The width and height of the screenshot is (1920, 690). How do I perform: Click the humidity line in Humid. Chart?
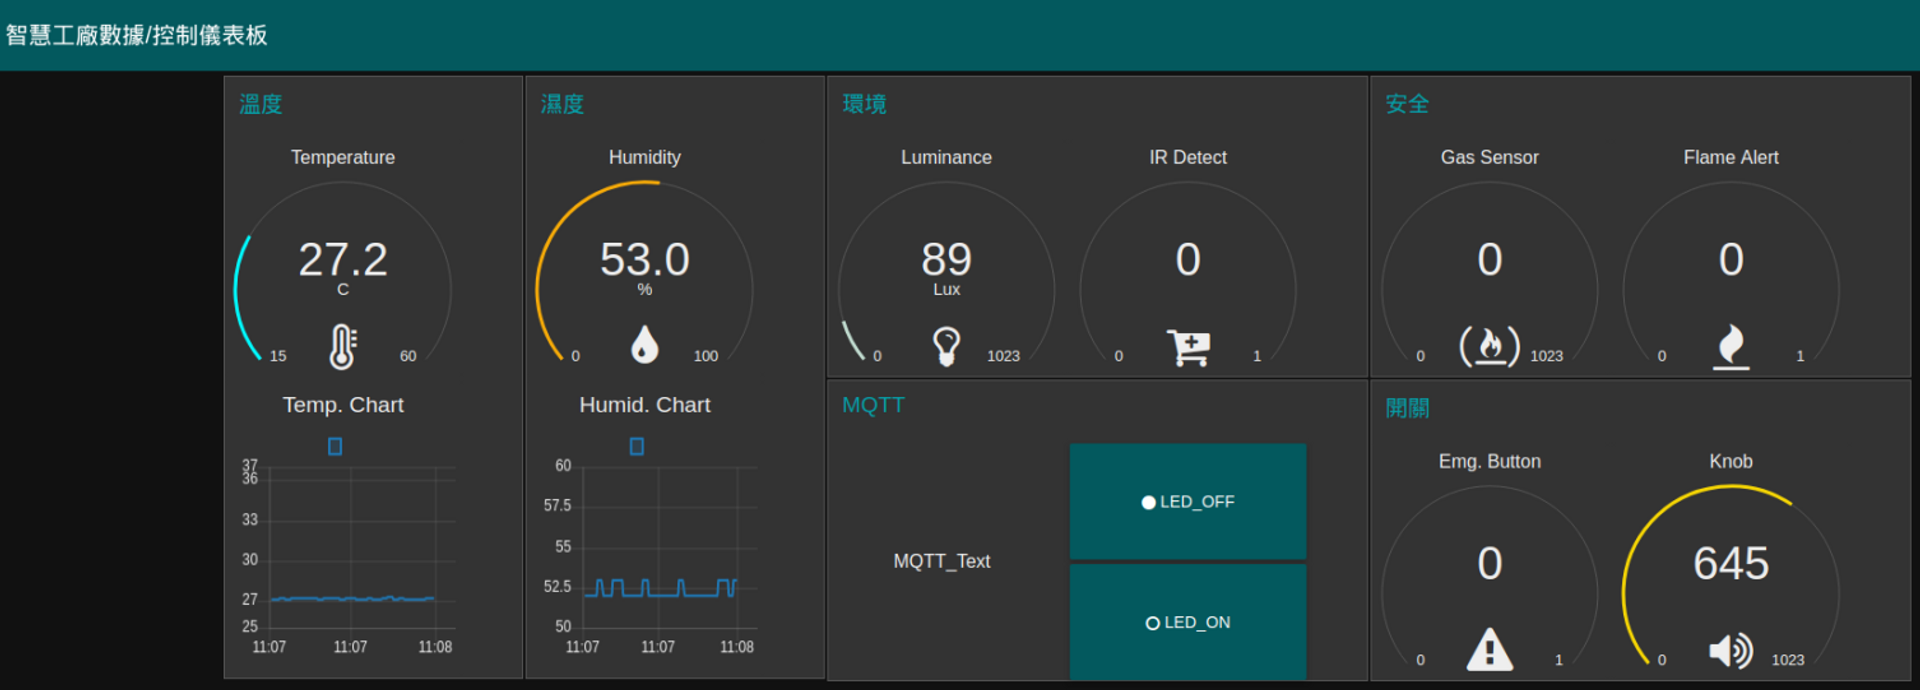point(661,587)
